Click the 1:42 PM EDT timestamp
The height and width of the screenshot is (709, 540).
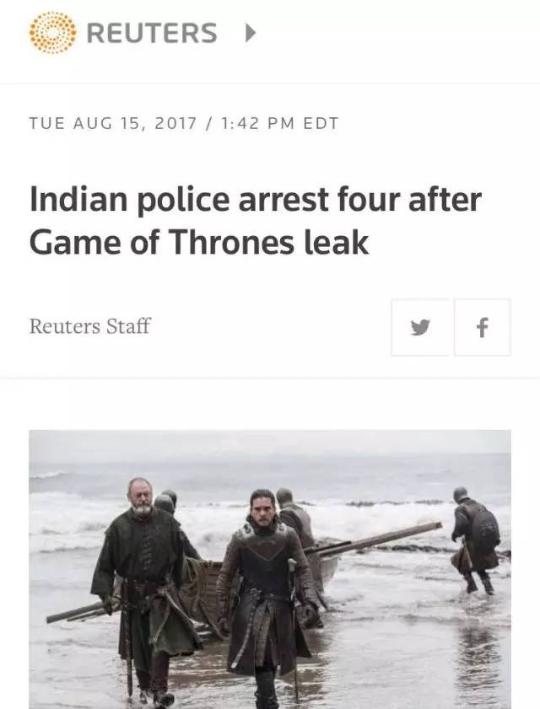[x=280, y=123]
